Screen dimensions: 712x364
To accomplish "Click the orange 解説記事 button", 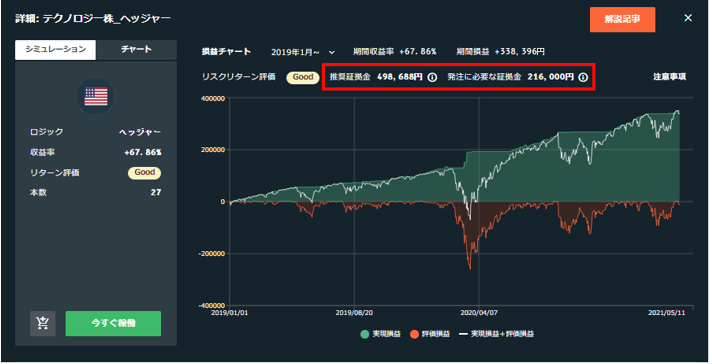I will pos(622,20).
